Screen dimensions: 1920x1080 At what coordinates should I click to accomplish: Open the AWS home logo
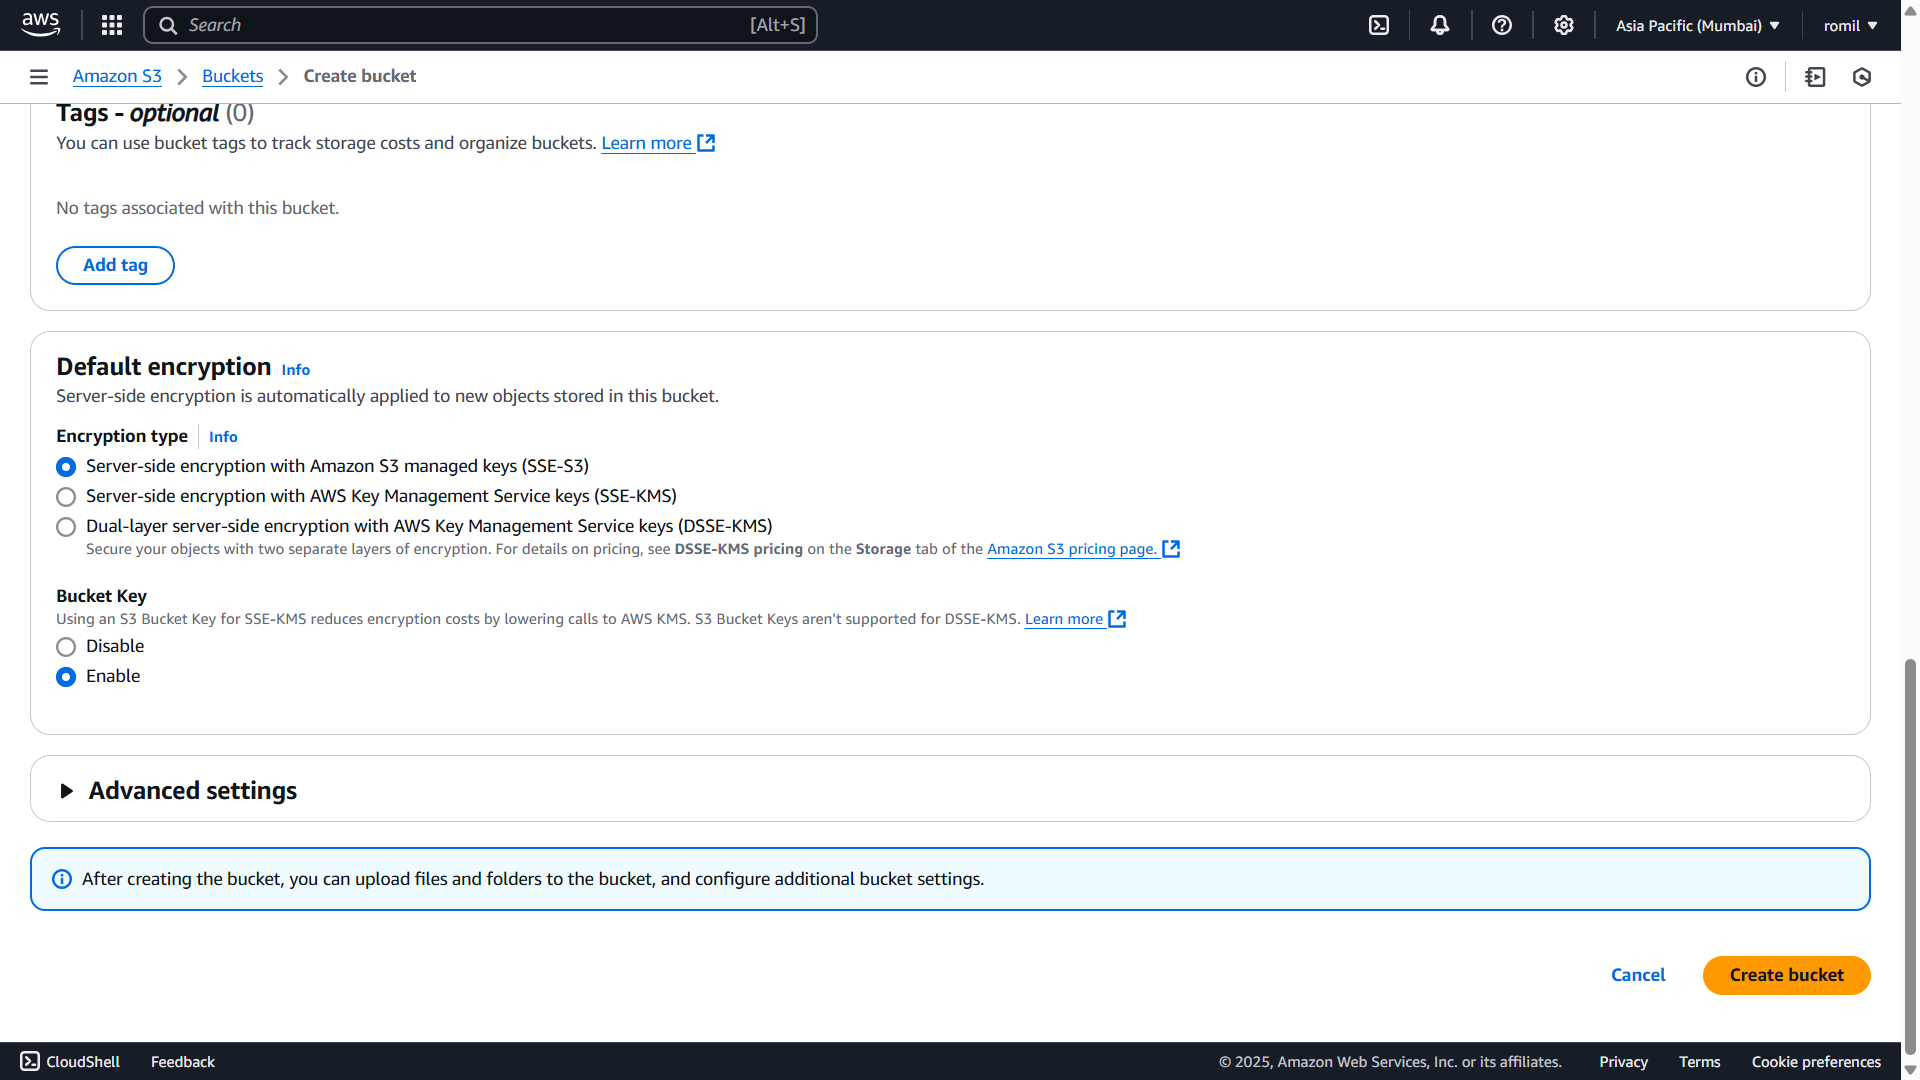(x=41, y=25)
